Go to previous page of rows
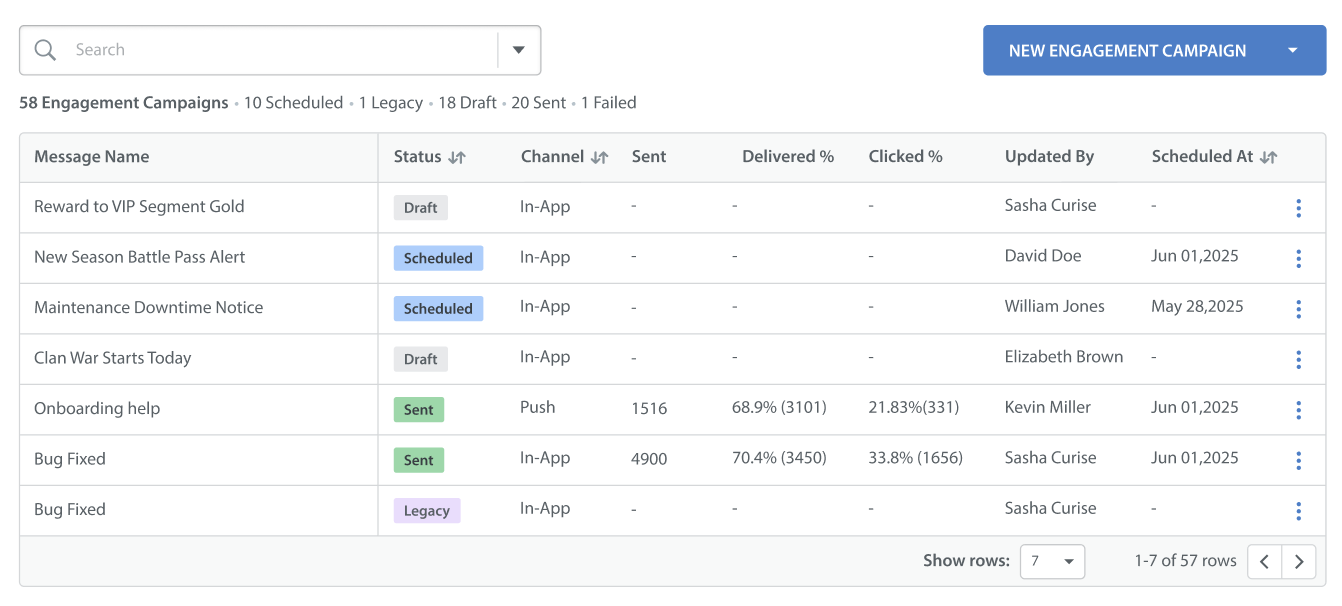 click(1265, 562)
